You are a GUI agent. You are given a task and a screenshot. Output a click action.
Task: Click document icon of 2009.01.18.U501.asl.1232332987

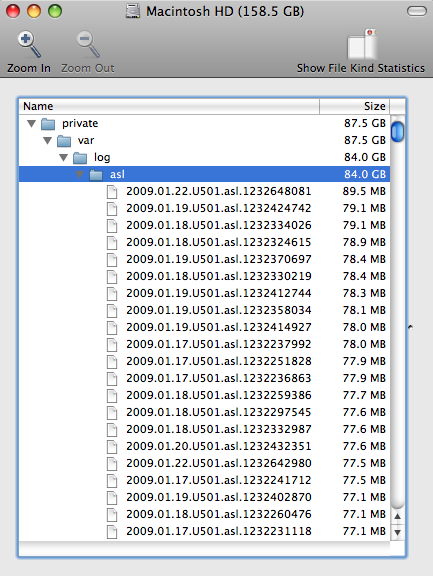pyautogui.click(x=112, y=430)
